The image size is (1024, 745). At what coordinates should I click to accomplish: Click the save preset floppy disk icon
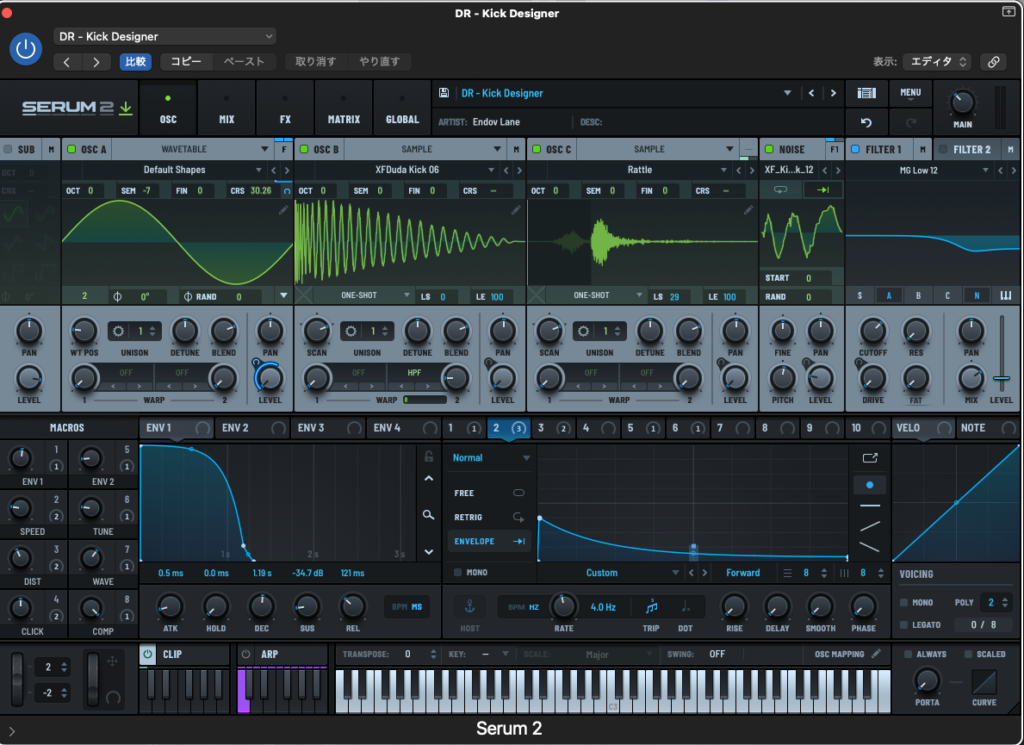pos(443,93)
